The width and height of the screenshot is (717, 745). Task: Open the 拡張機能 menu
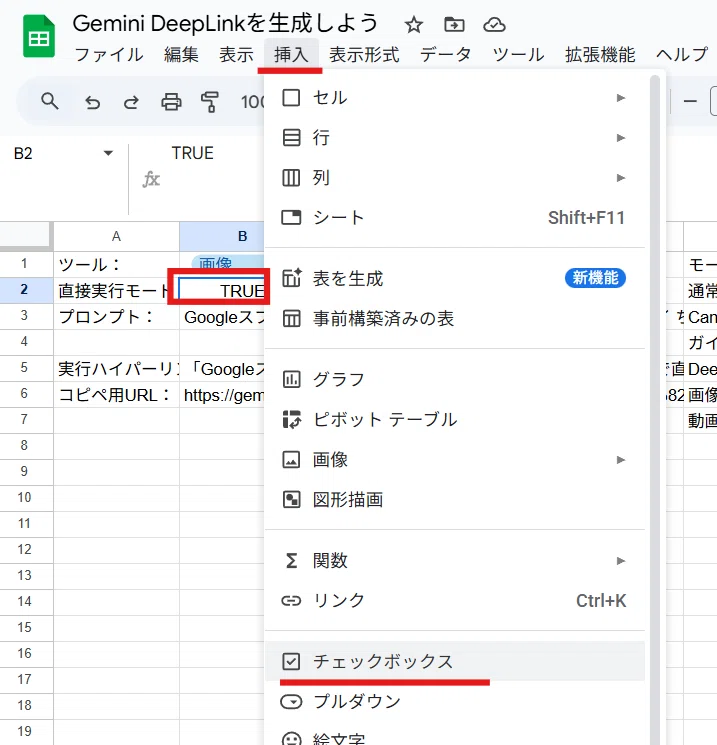(600, 55)
